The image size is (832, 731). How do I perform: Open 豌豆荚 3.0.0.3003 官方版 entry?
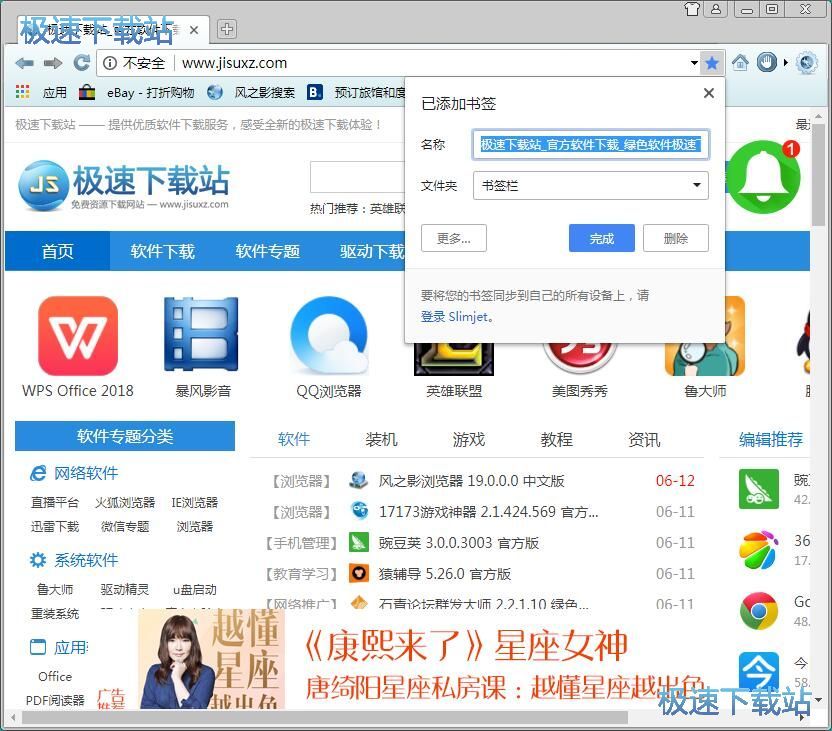point(458,543)
